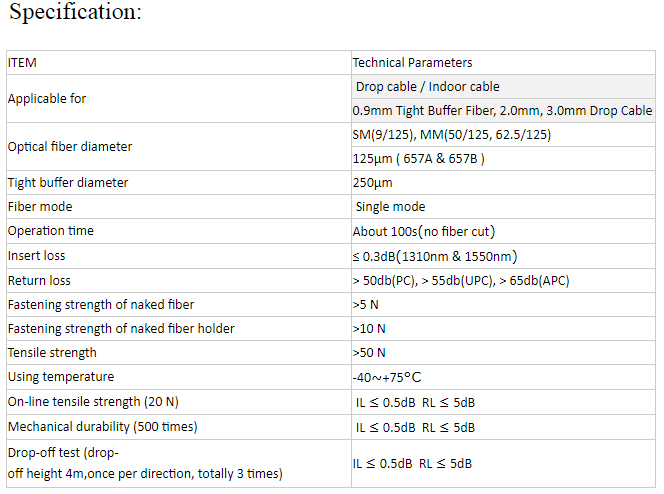Click the Tensile strength >50 N value

(369, 352)
